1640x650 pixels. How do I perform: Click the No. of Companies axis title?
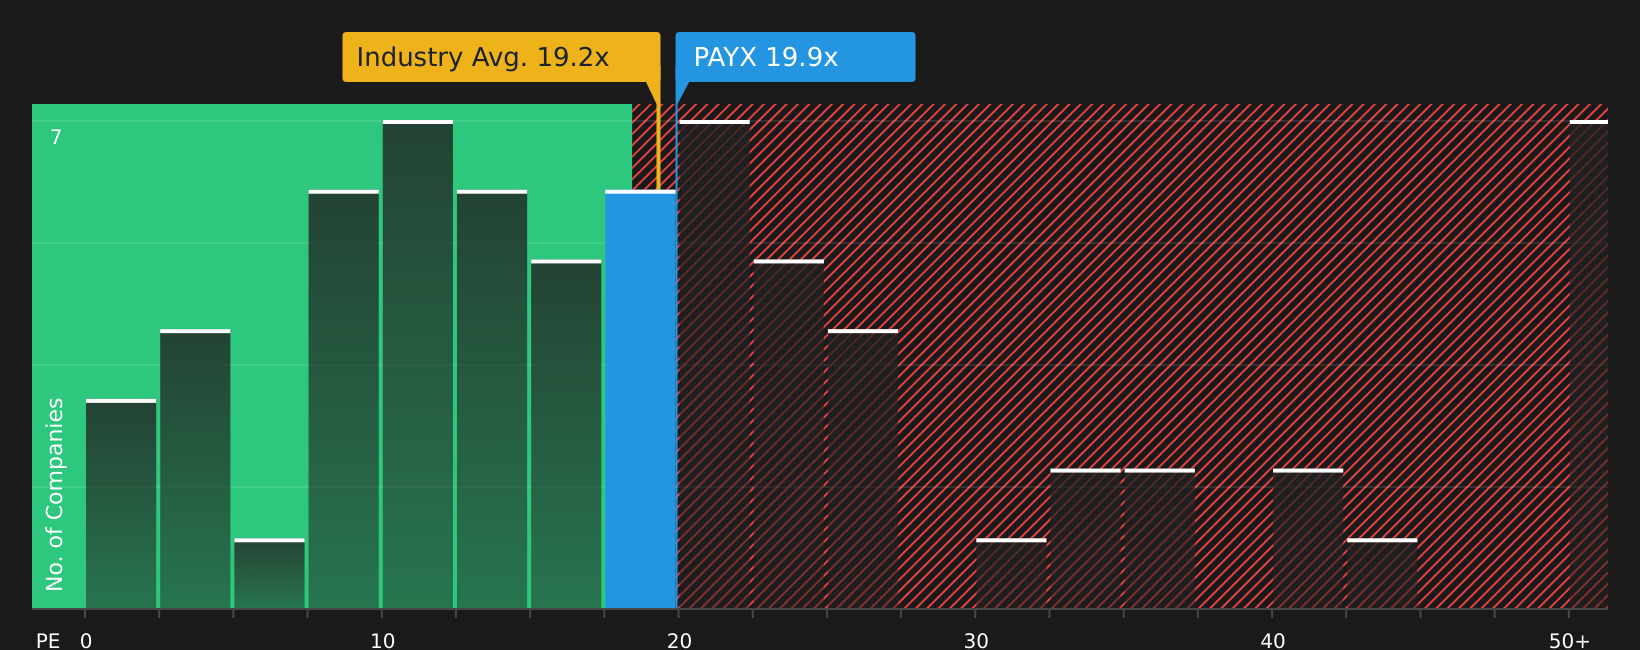[55, 494]
